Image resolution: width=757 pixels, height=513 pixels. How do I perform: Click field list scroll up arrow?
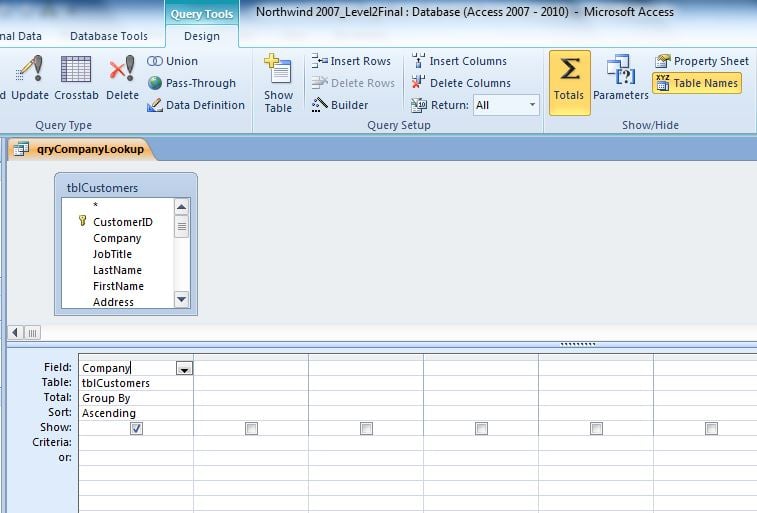[x=182, y=208]
